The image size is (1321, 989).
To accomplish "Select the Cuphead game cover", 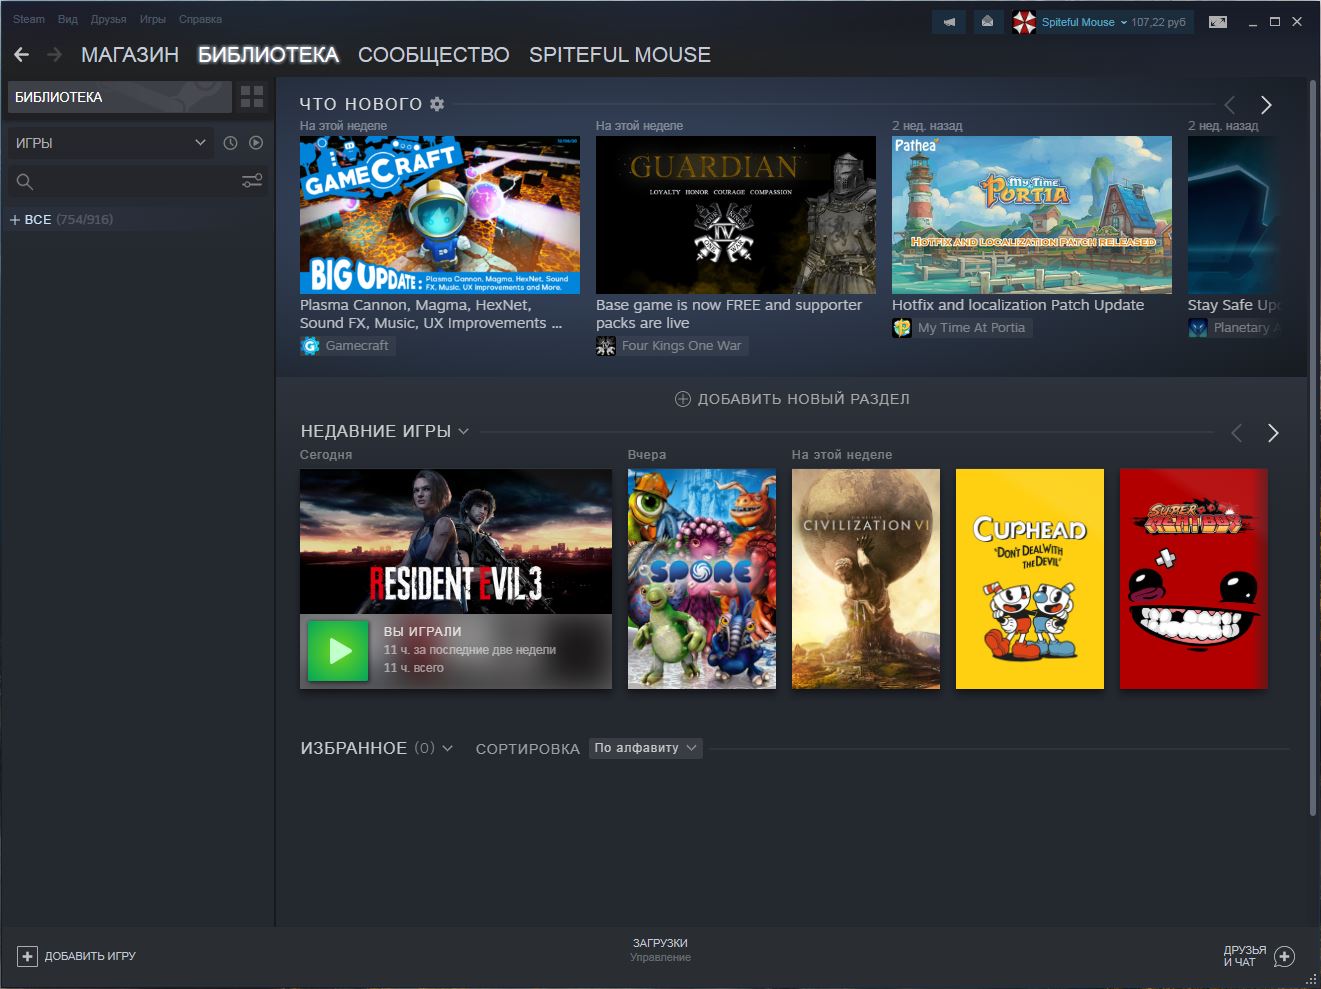I will [x=1030, y=579].
